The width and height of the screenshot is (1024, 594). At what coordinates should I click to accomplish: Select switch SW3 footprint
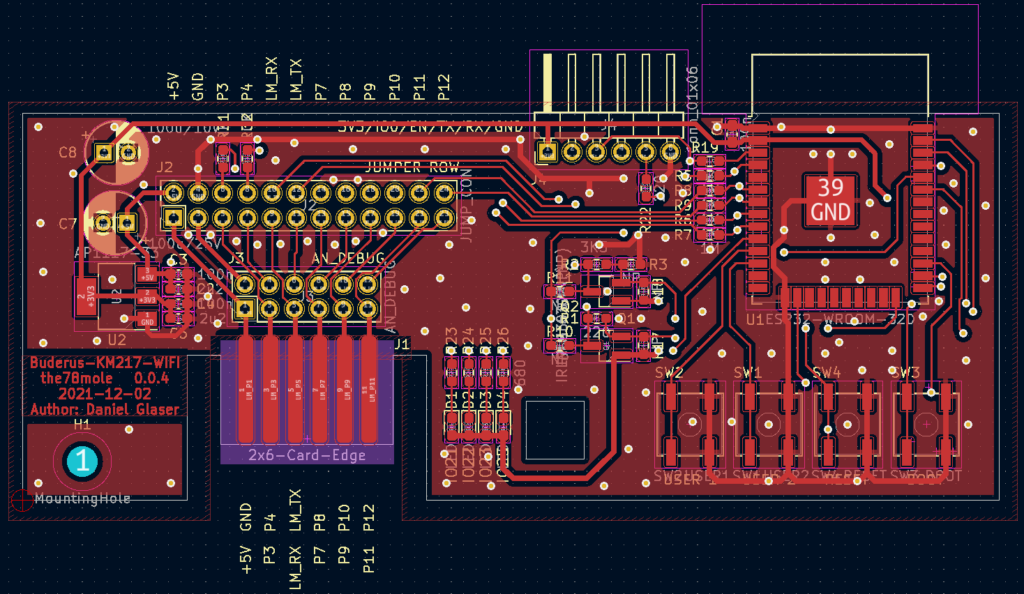tap(926, 423)
